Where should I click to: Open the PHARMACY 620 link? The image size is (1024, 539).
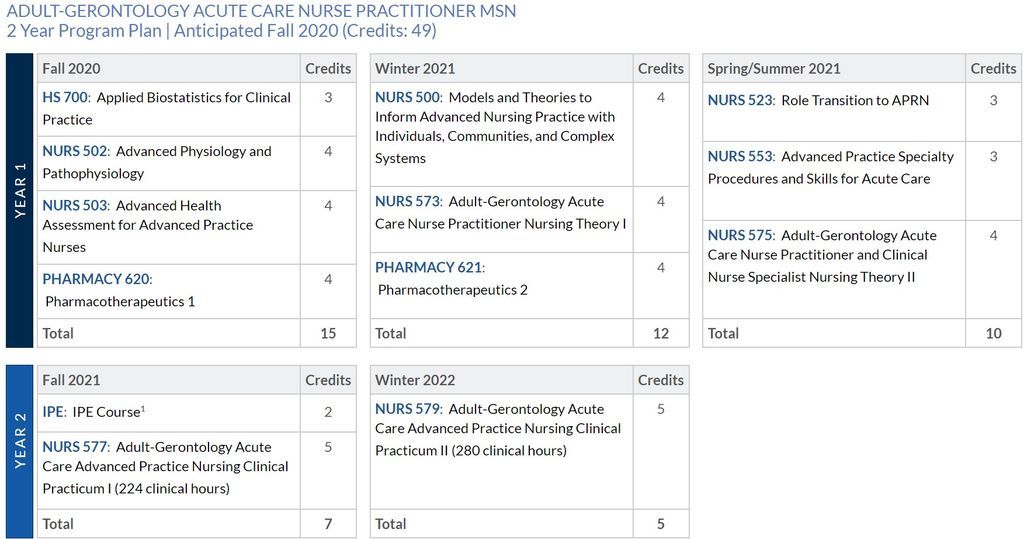tap(96, 279)
